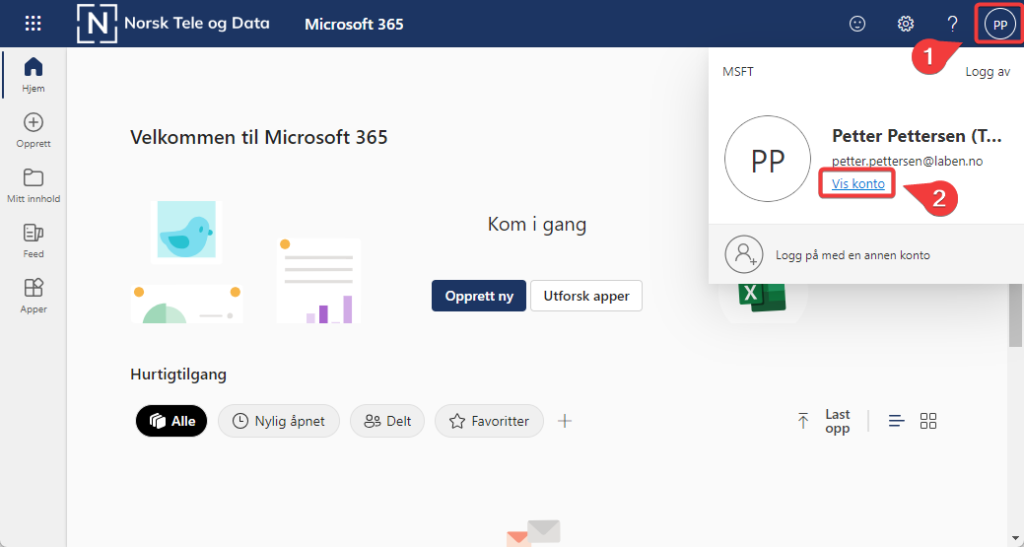Switch to grid view layout

tap(928, 421)
